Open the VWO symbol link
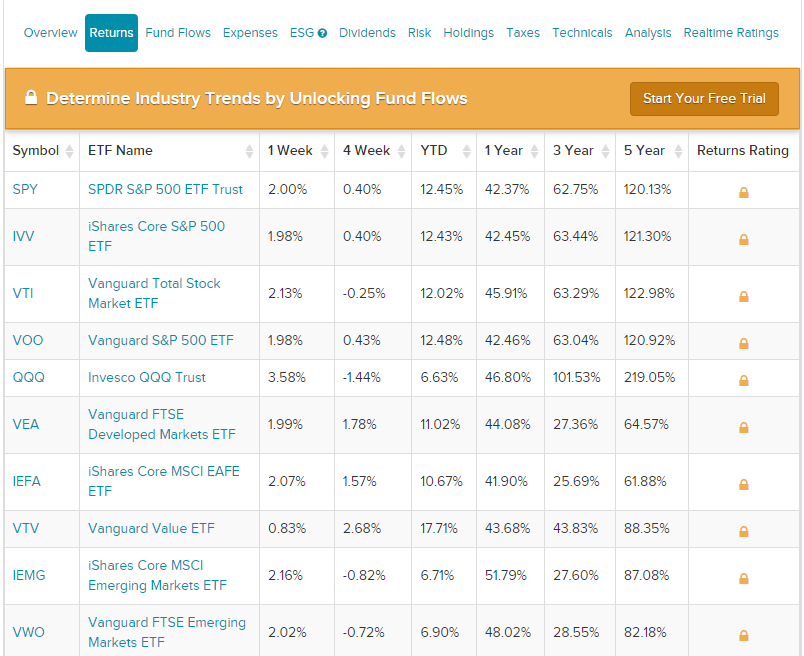 point(29,632)
